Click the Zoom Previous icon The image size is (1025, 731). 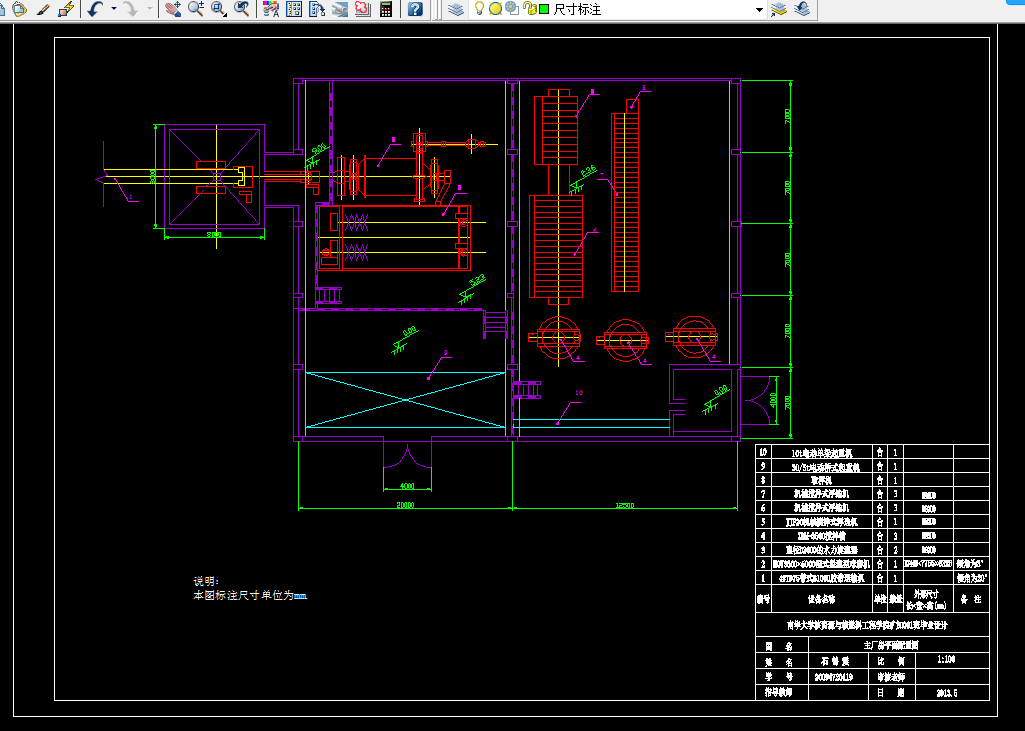241,9
